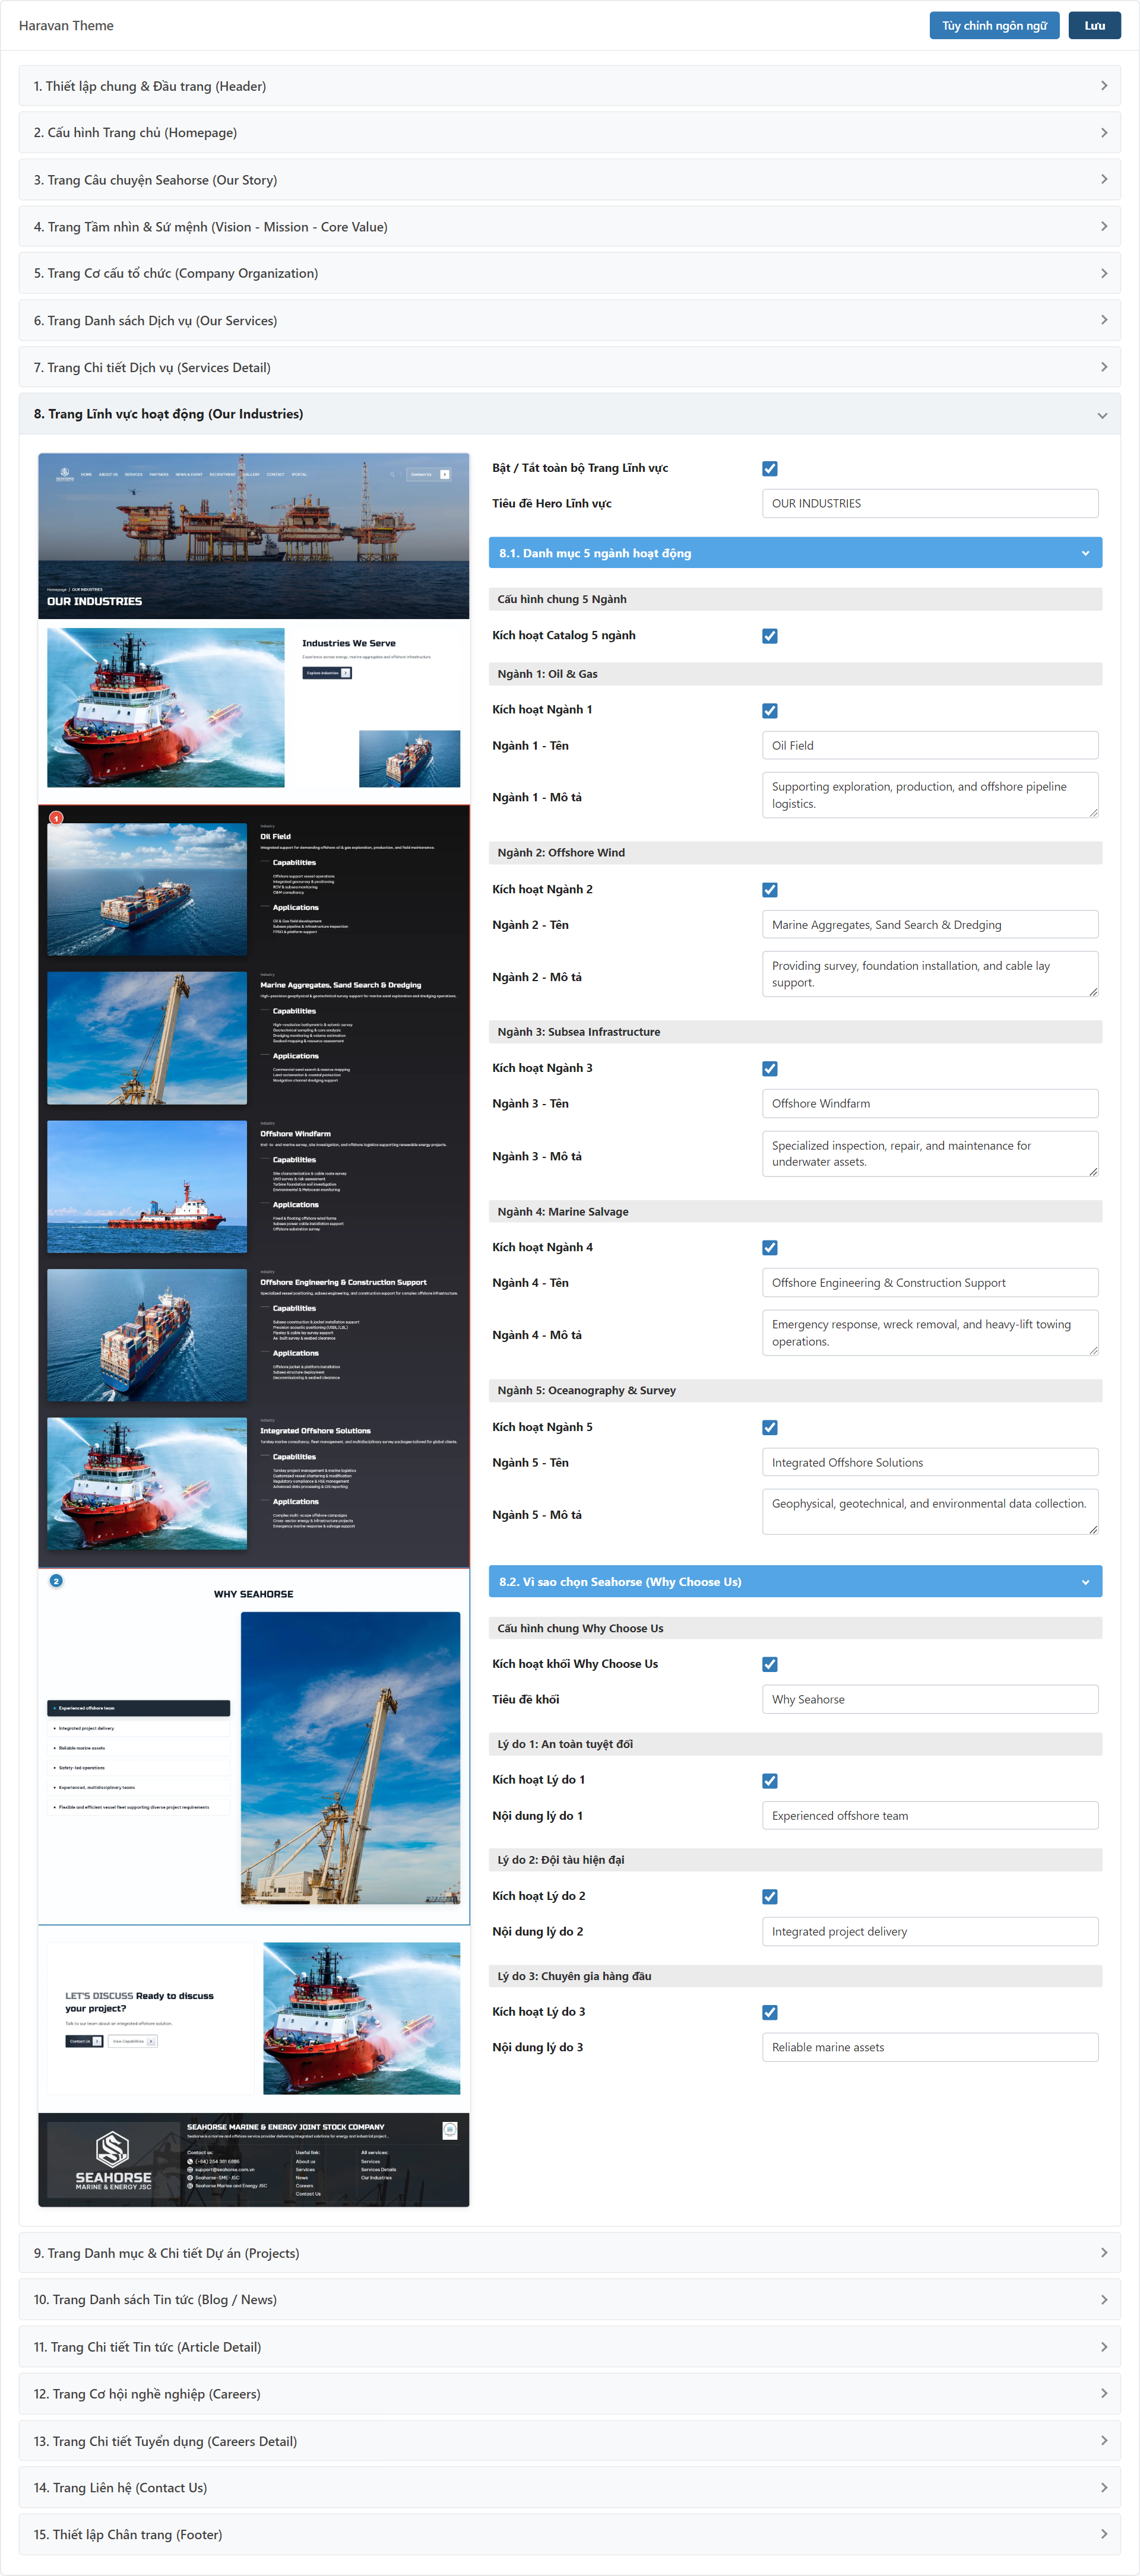Expand section 6 Trang Danh sách Dịch vụ
The width and height of the screenshot is (1140, 2576).
[570, 320]
